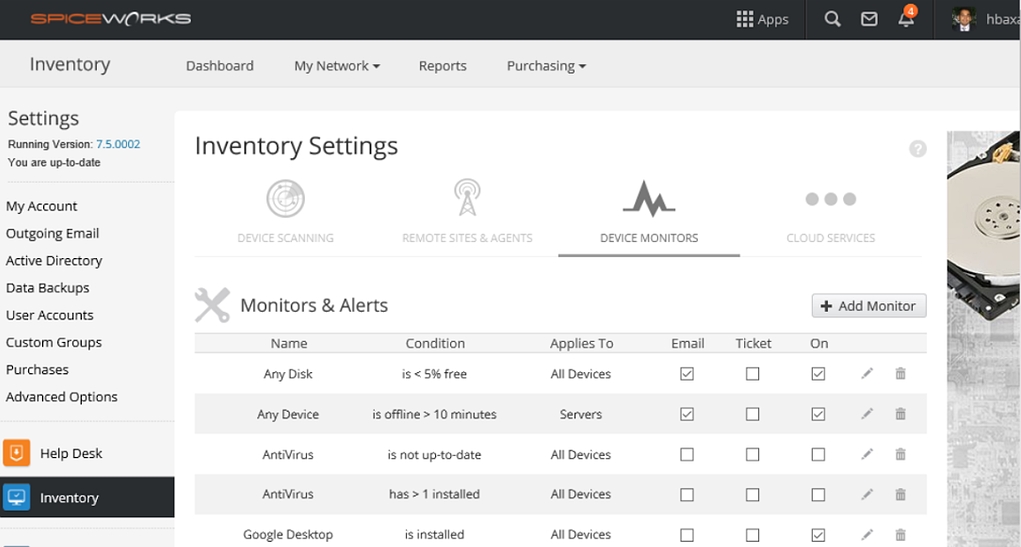Open the Apps grid launcher
The width and height of the screenshot is (1021, 547).
[x=762, y=19]
